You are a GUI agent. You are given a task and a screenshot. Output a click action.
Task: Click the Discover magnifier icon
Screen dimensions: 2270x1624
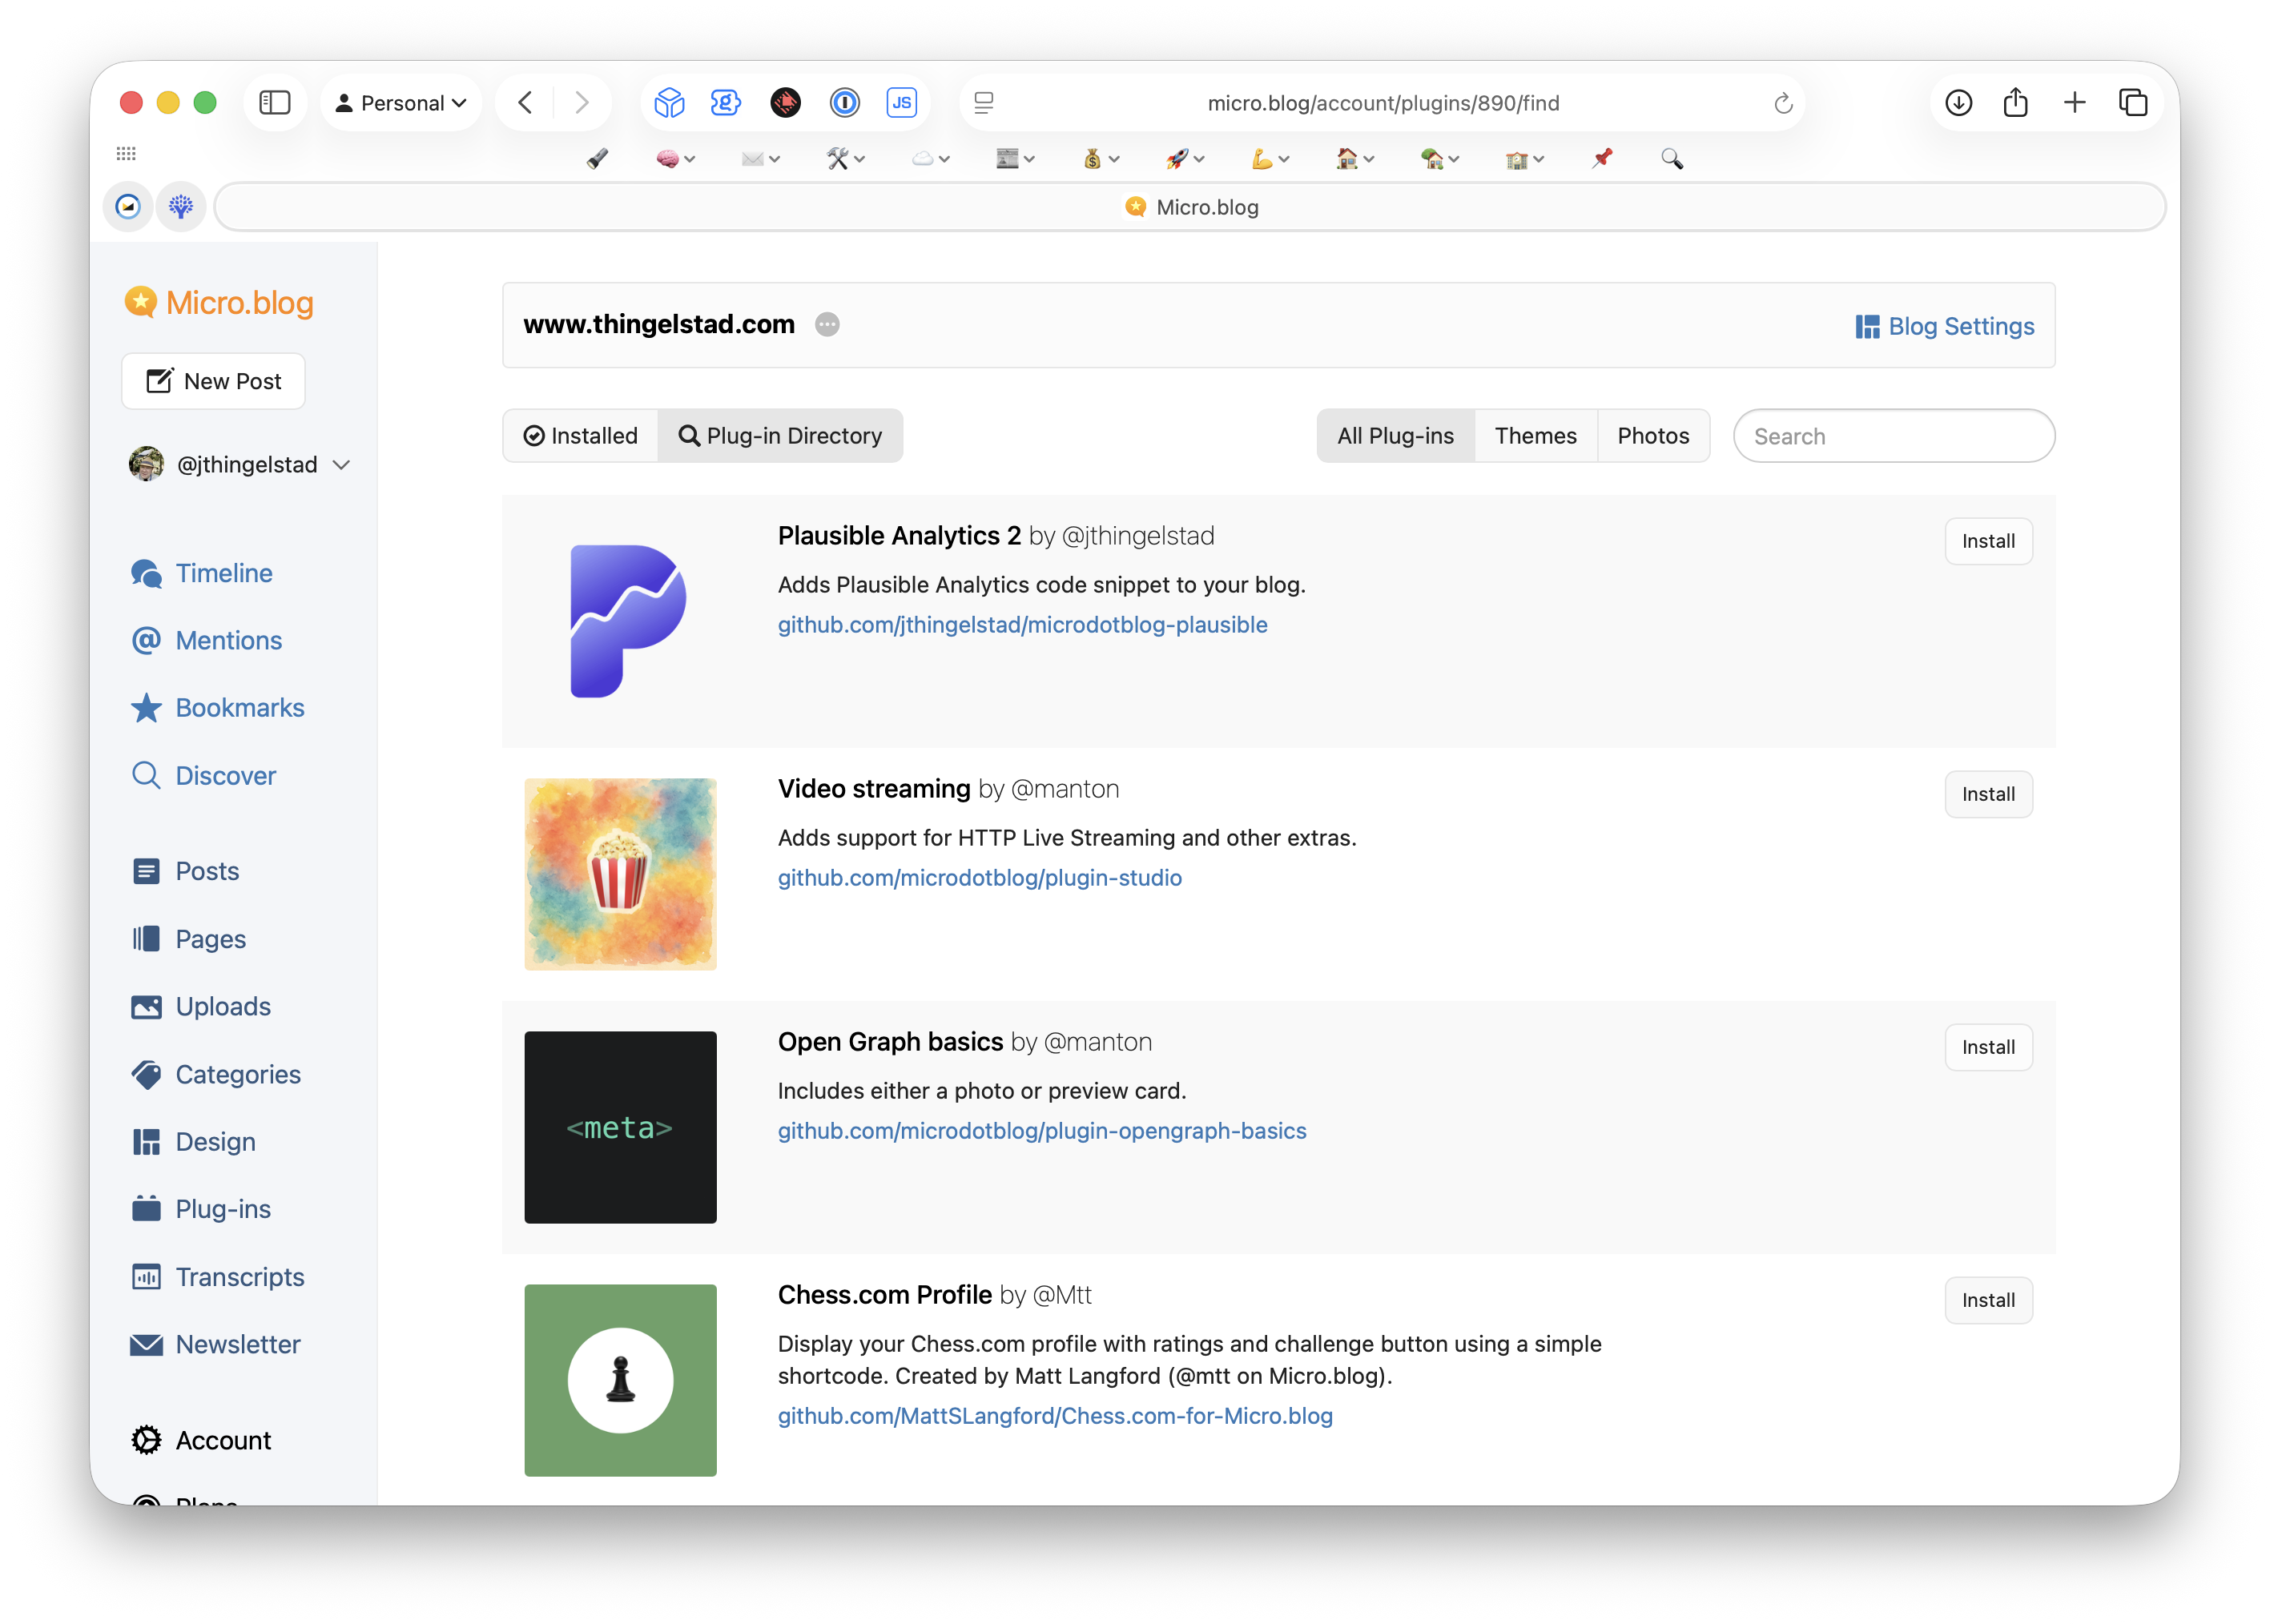tap(146, 775)
